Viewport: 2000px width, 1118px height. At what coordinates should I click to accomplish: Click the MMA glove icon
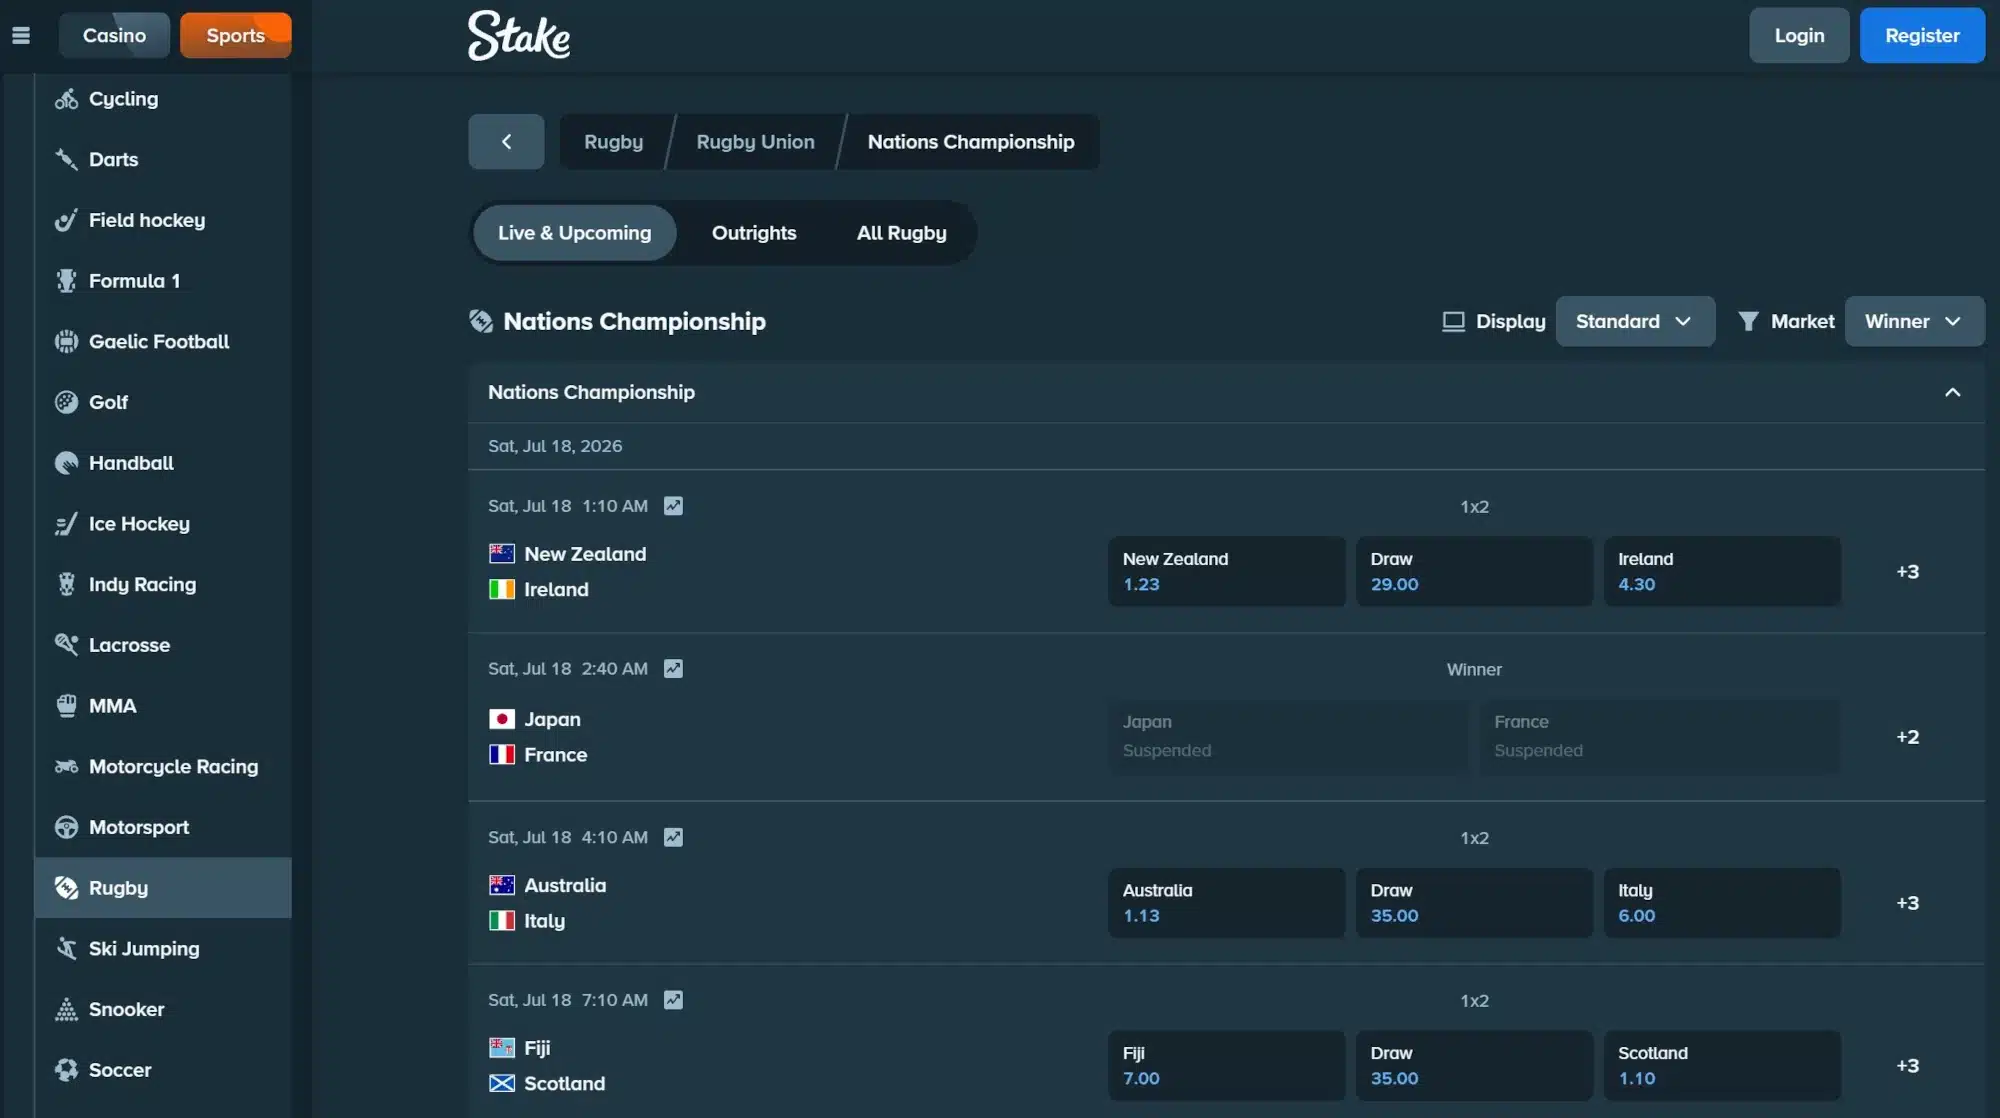(x=66, y=706)
